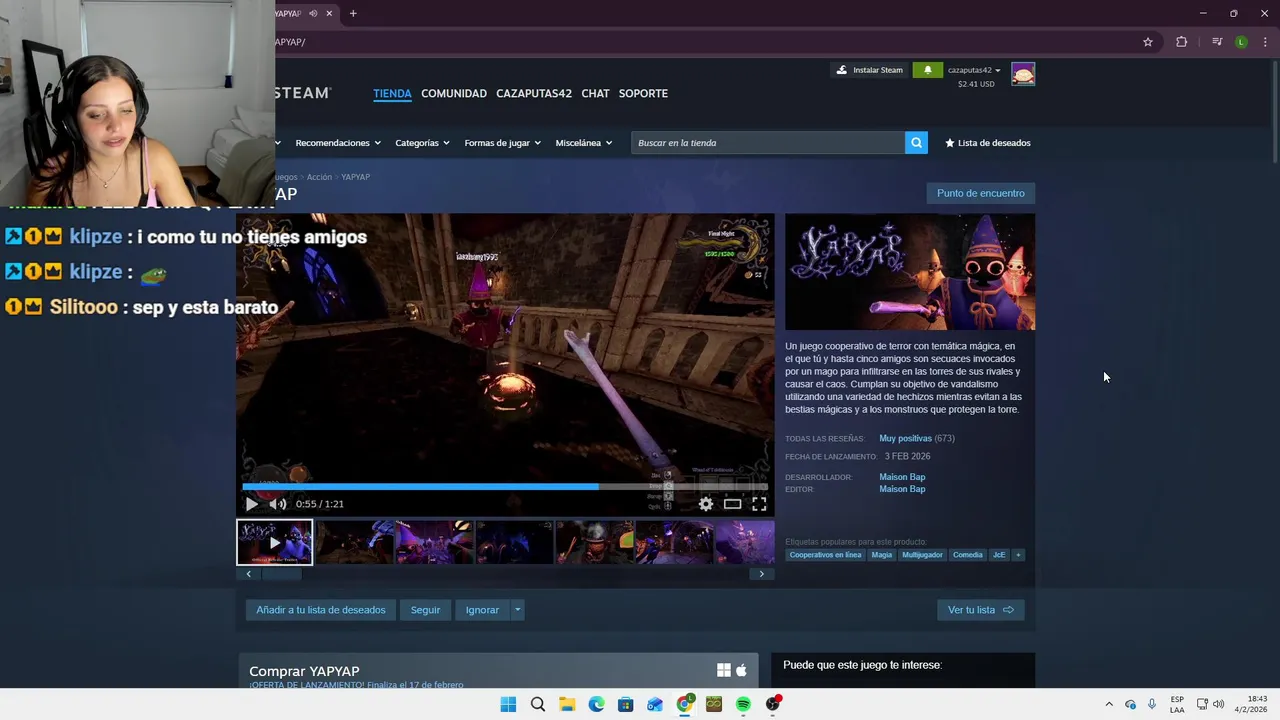Select the third screenshot thumbnail
Viewport: 1280px width, 720px height.
coord(435,542)
